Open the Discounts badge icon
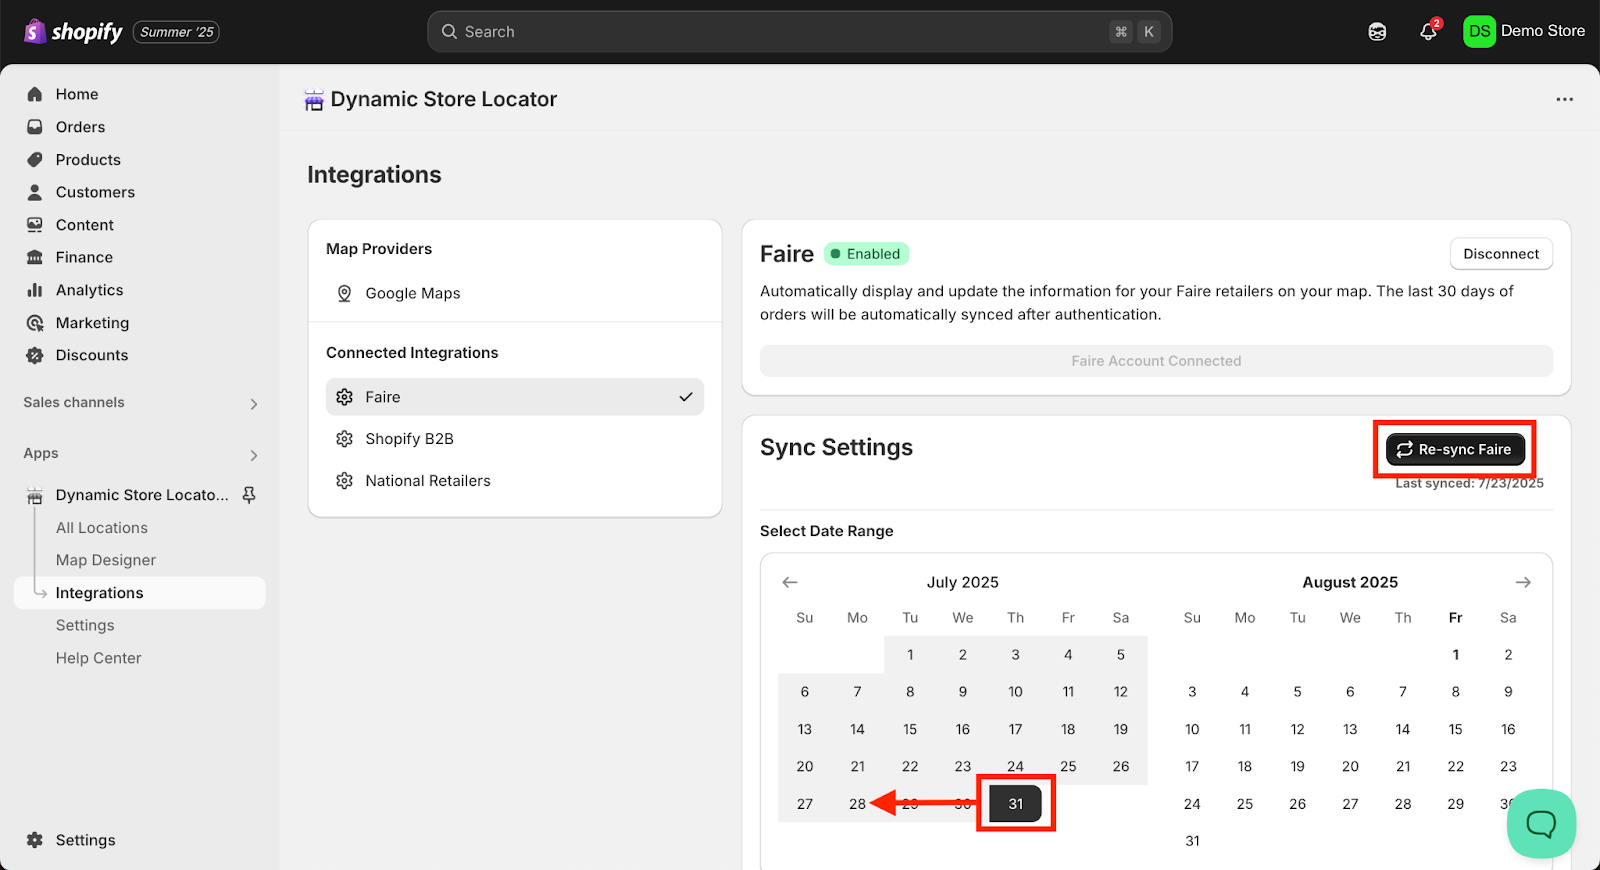The width and height of the screenshot is (1600, 870). click(x=35, y=355)
